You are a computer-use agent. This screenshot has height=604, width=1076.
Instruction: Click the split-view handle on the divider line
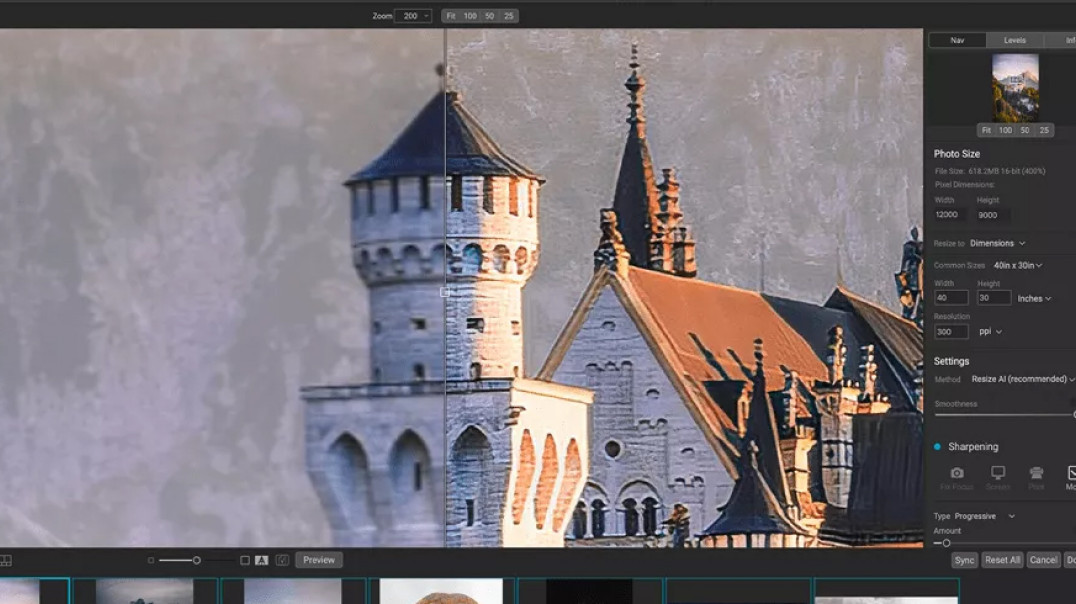pos(445,292)
